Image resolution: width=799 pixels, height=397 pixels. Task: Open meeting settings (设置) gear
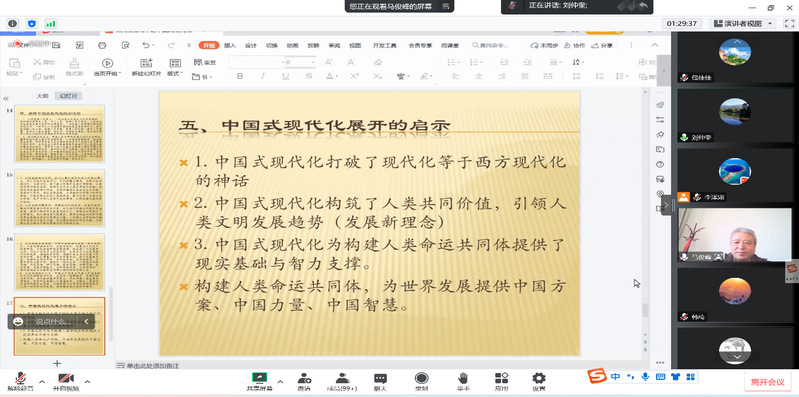pyautogui.click(x=539, y=381)
